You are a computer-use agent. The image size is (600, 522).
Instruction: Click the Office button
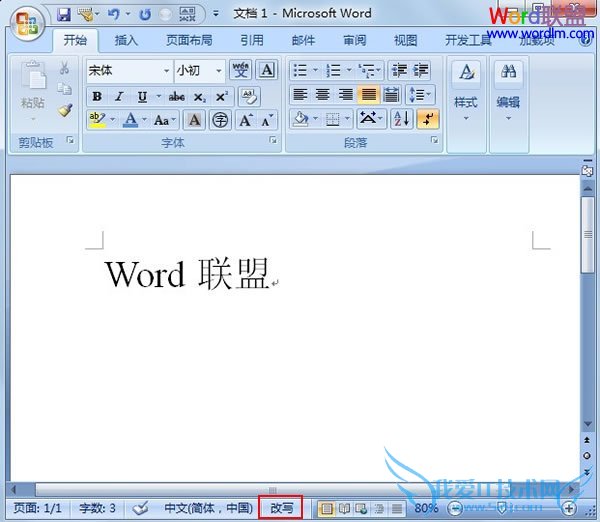point(27,24)
